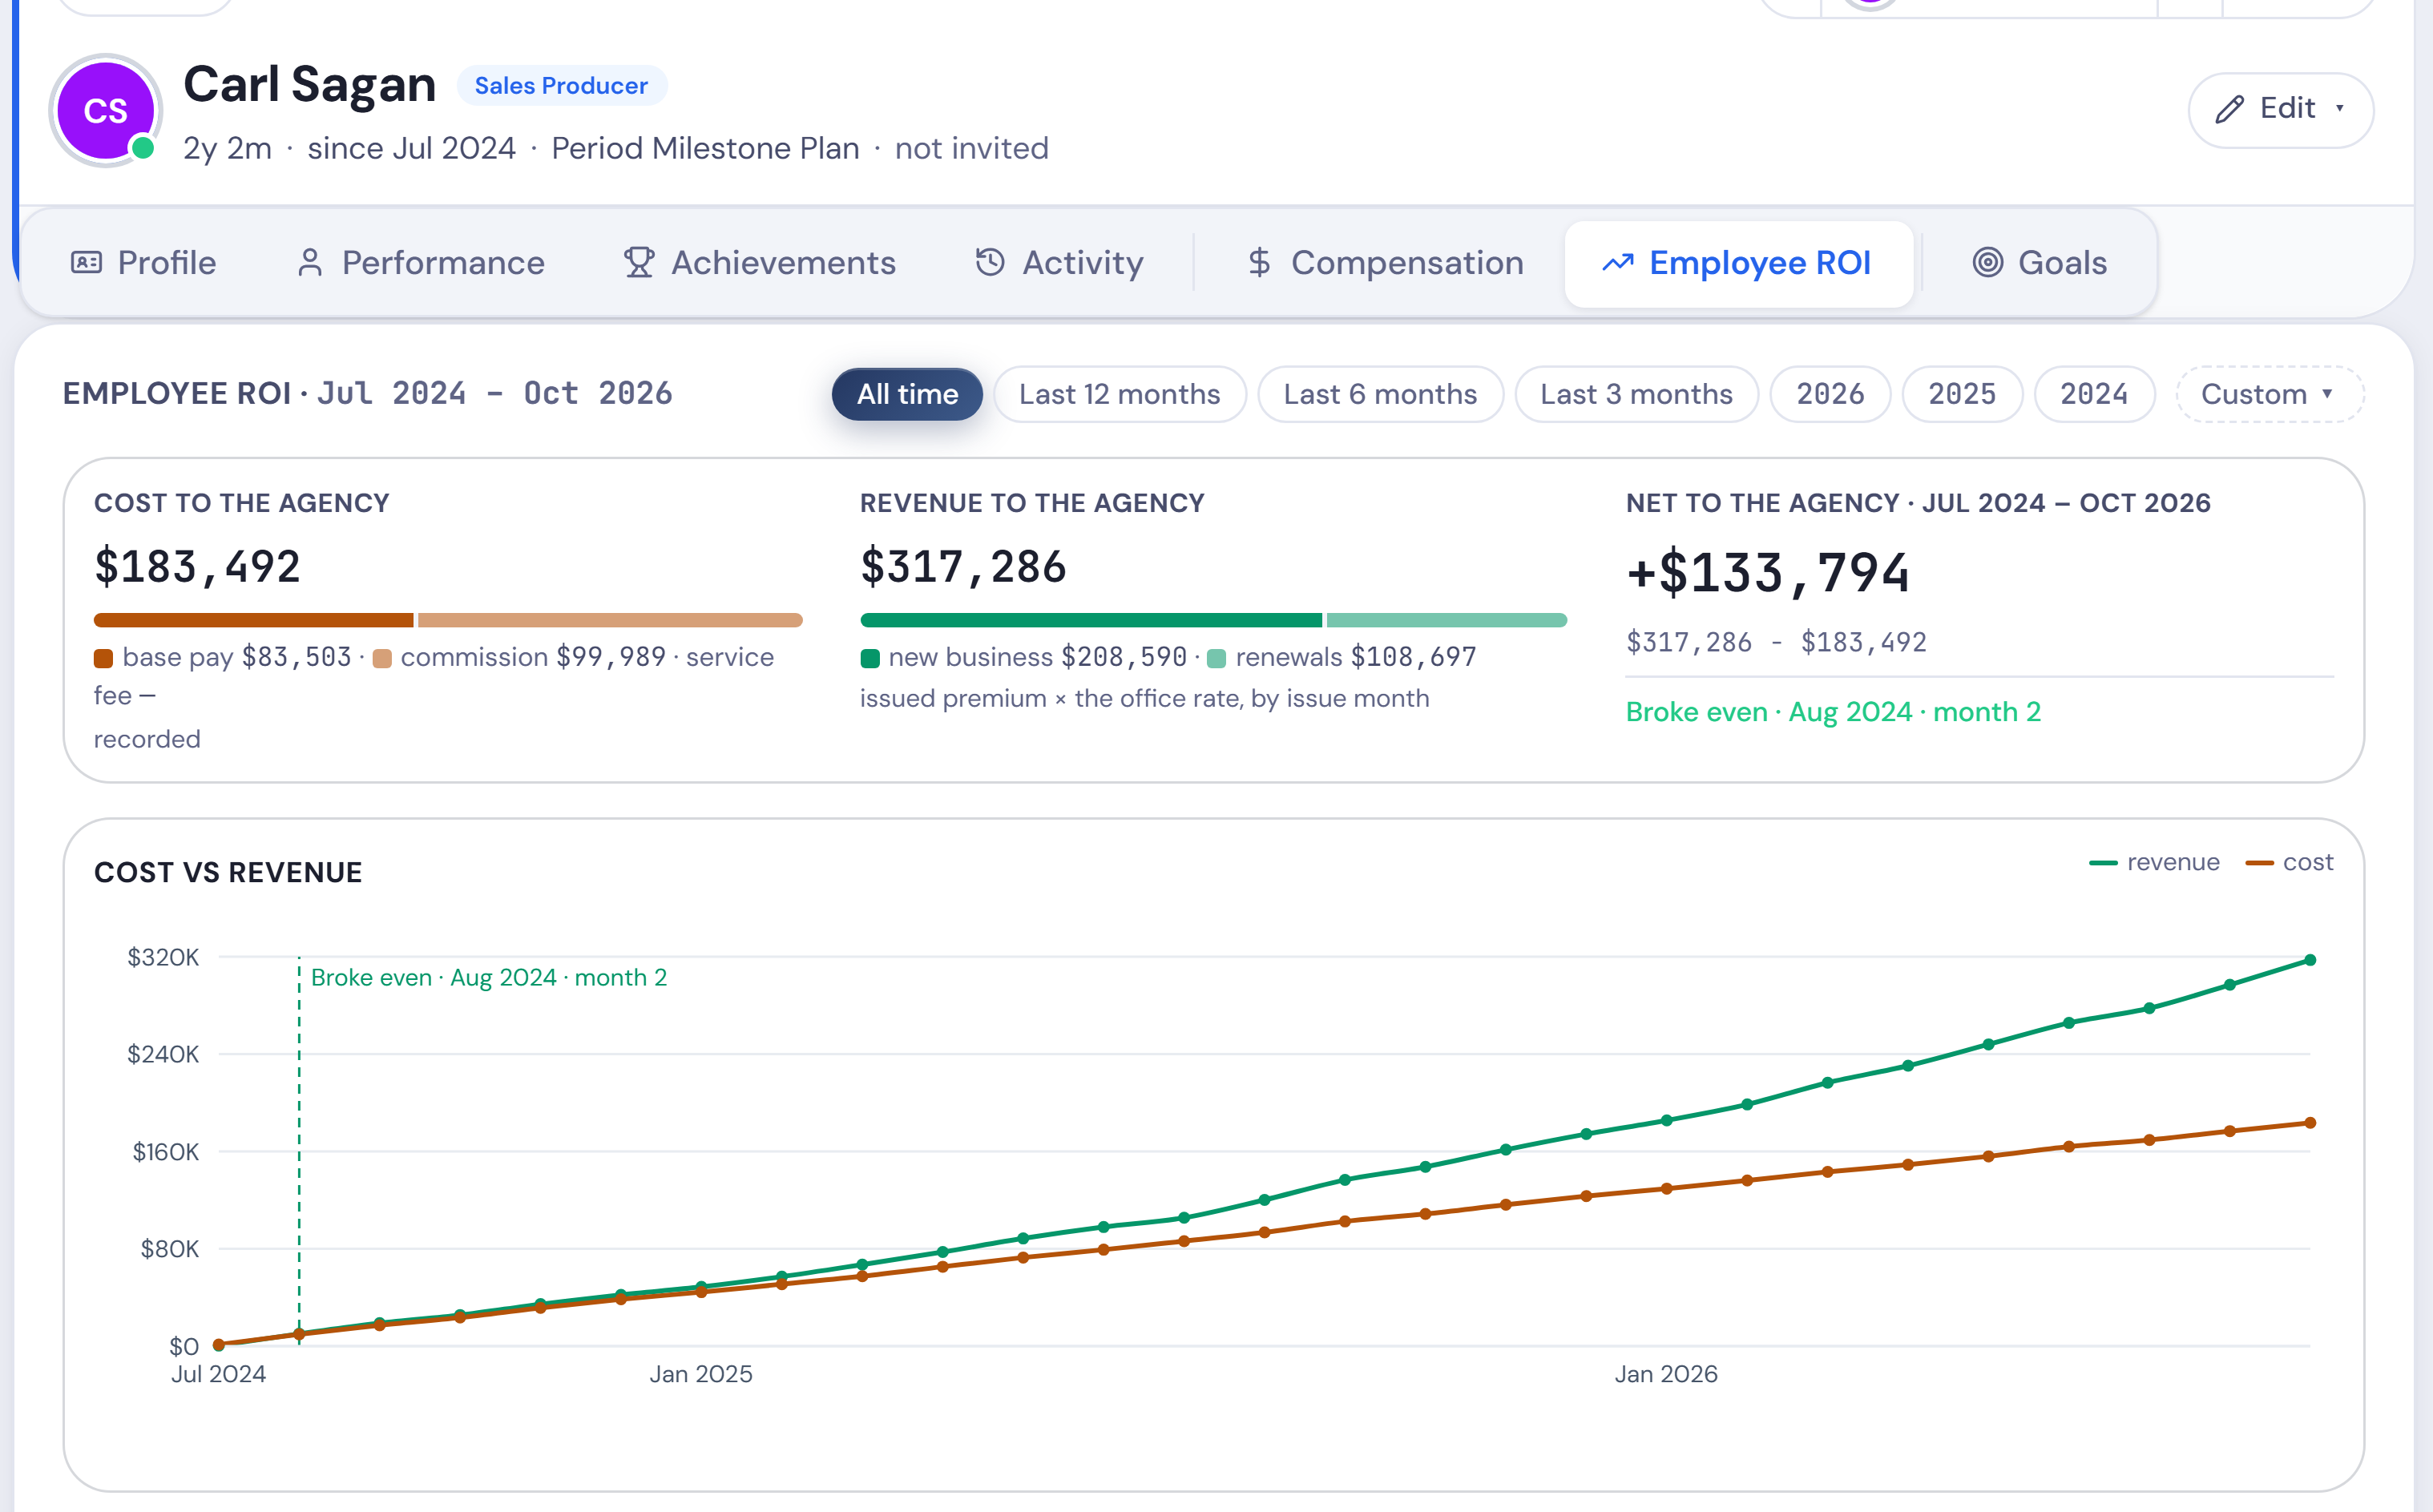
Task: Click the Employee ROI trending-up icon
Action: 1618,263
